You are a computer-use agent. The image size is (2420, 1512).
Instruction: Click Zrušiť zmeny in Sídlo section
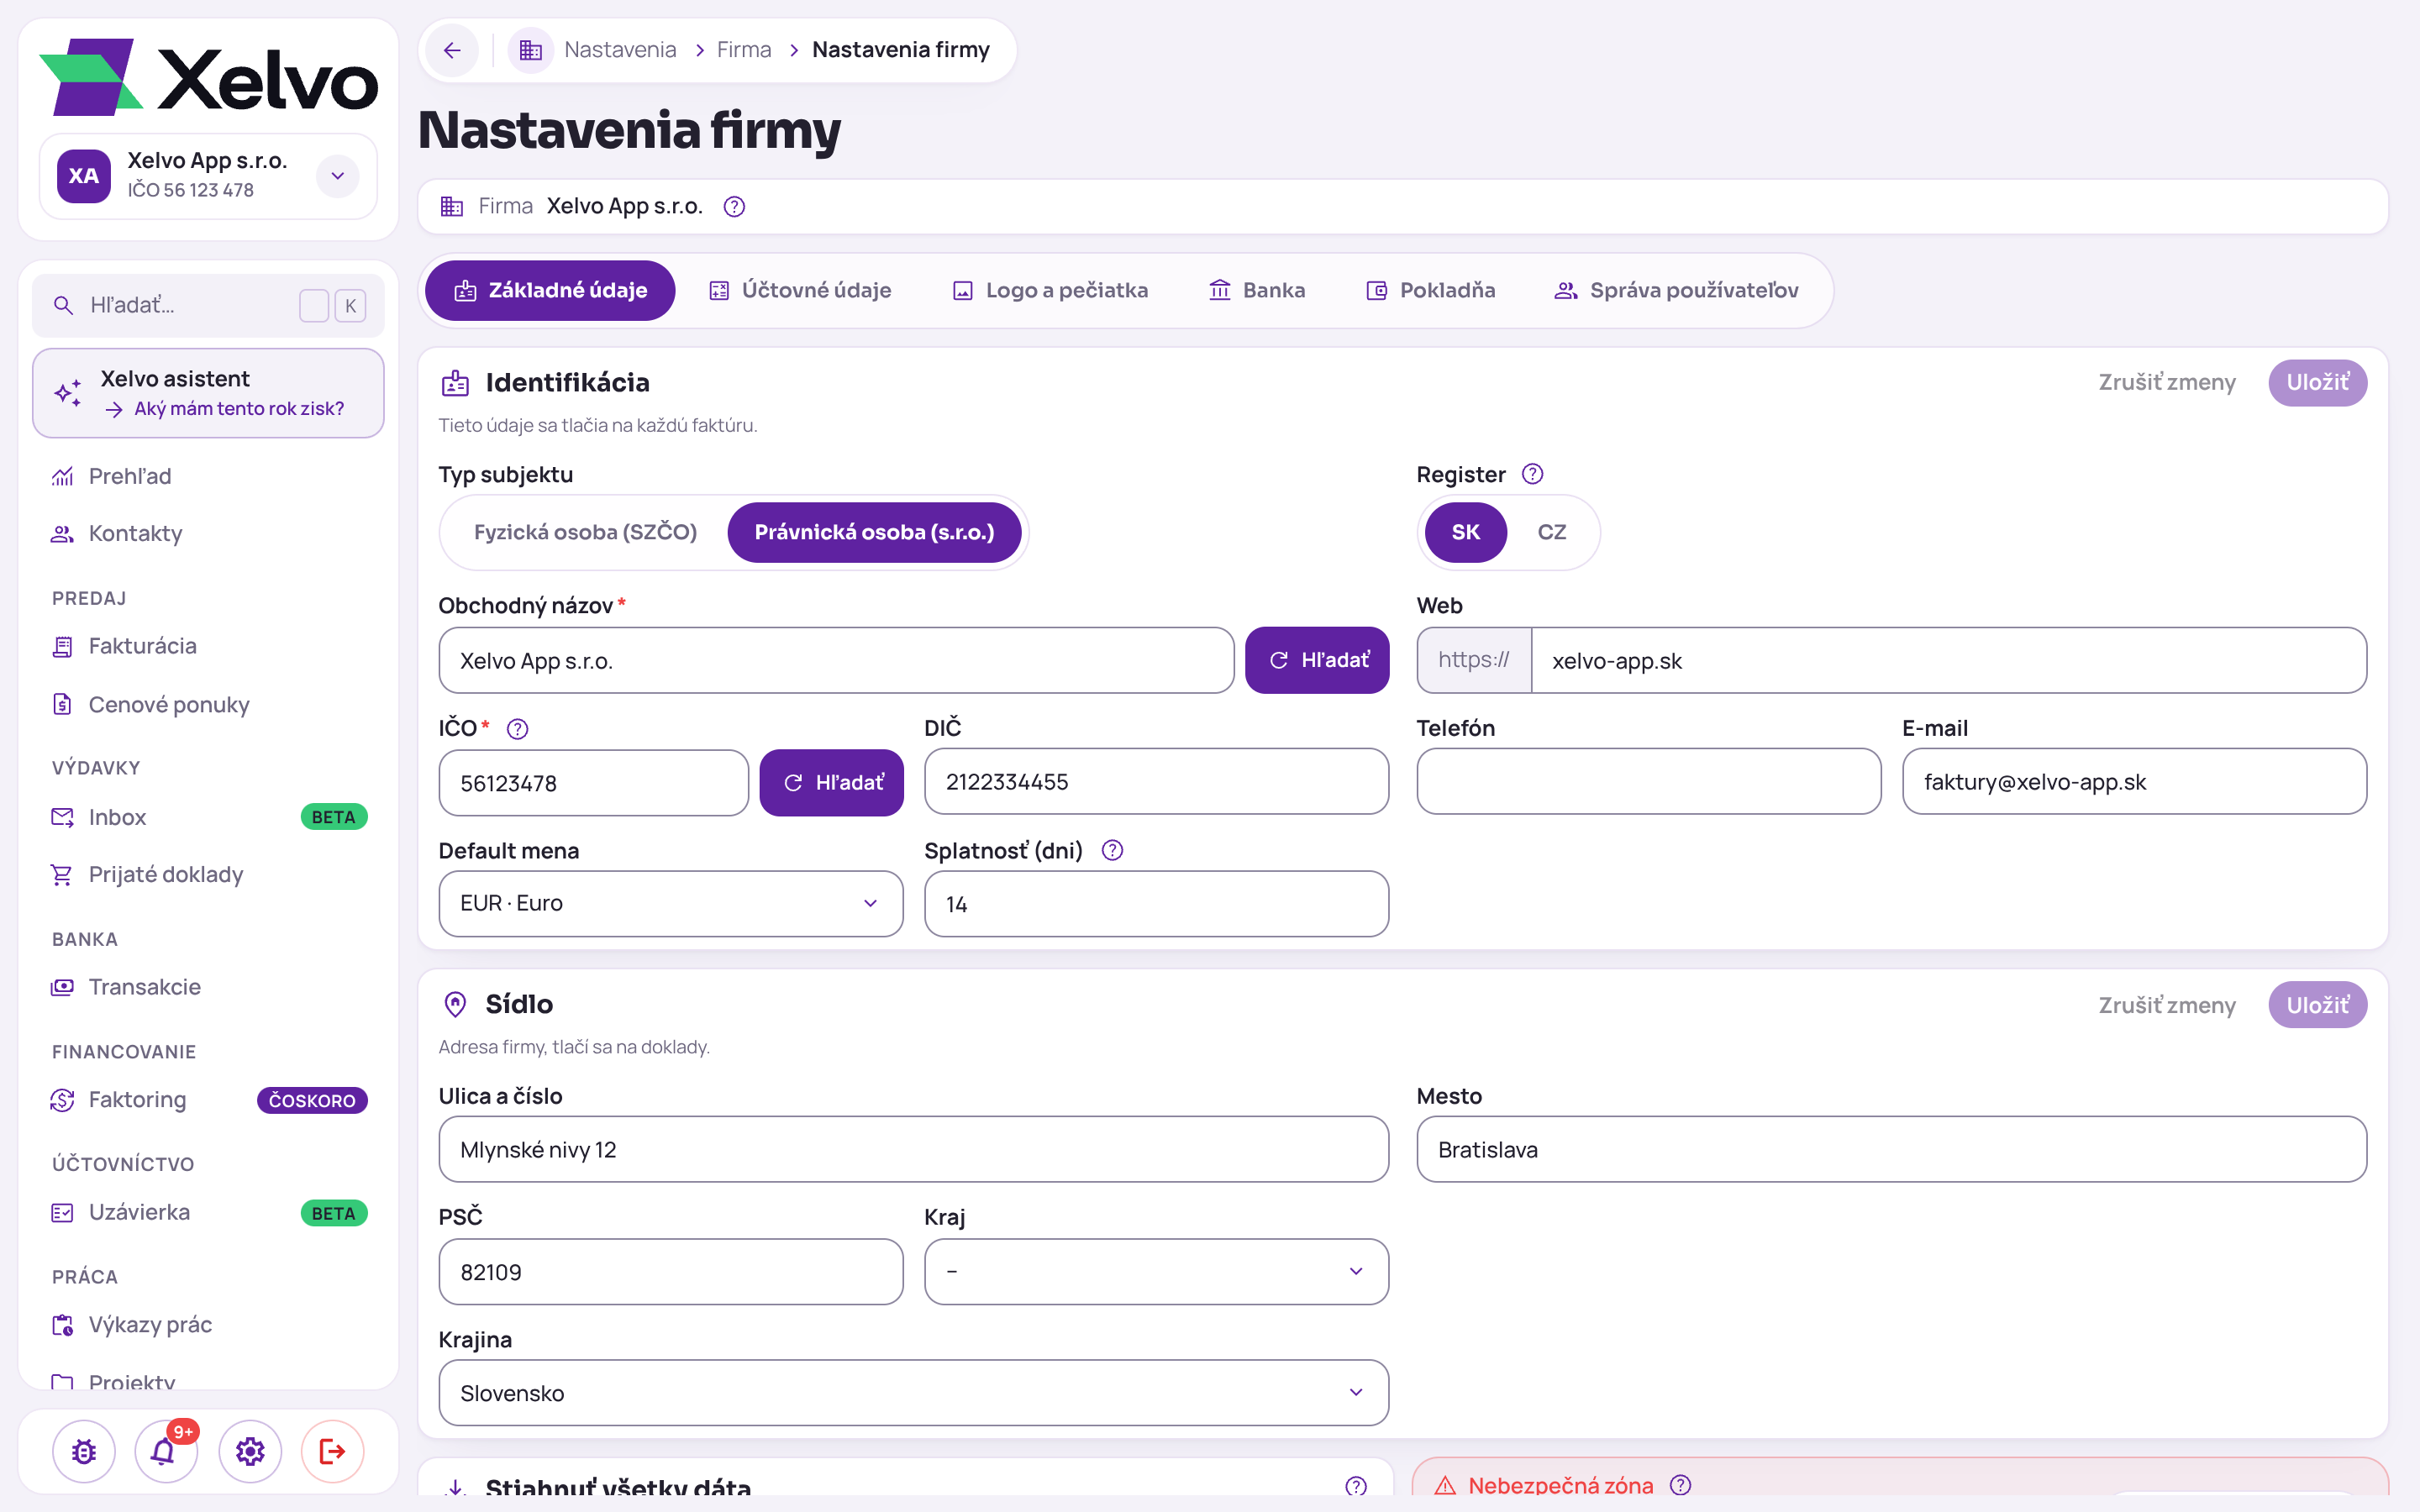2166,1005
